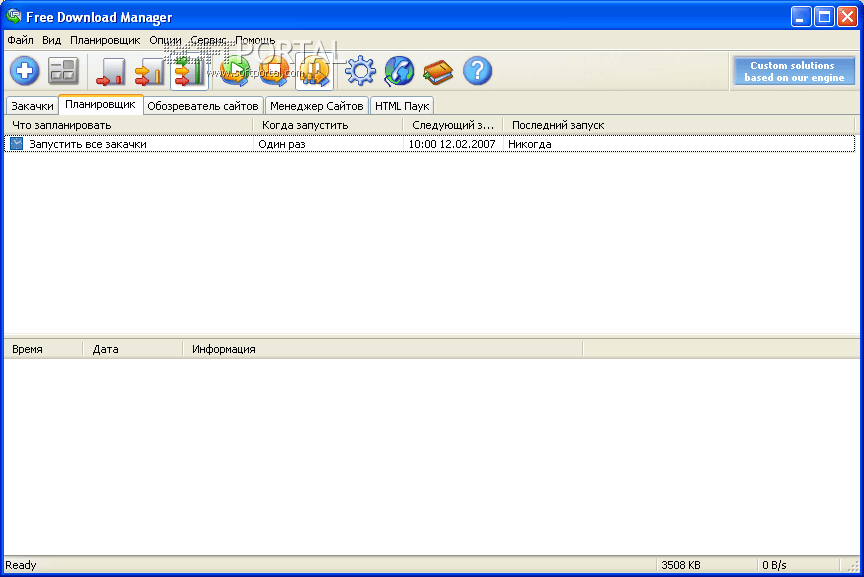Click the window resize grip in status bar
The height and width of the screenshot is (577, 864).
(852, 566)
